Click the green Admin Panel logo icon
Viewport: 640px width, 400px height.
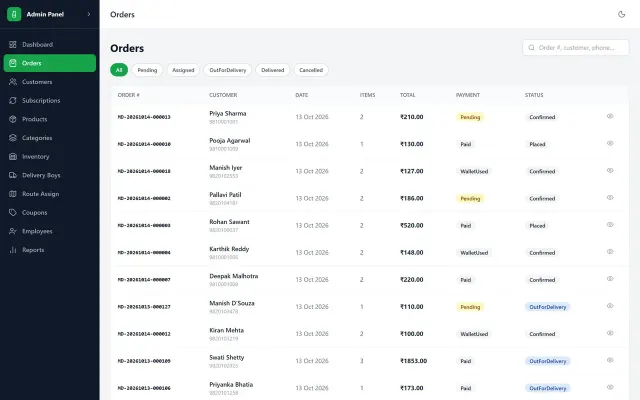click(x=14, y=14)
